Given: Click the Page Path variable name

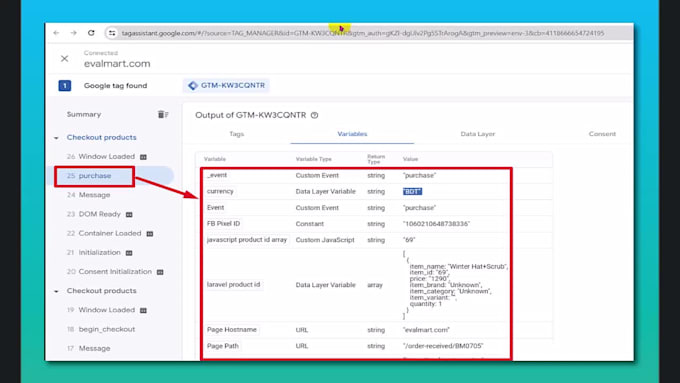Looking at the screenshot, I should pos(223,346).
